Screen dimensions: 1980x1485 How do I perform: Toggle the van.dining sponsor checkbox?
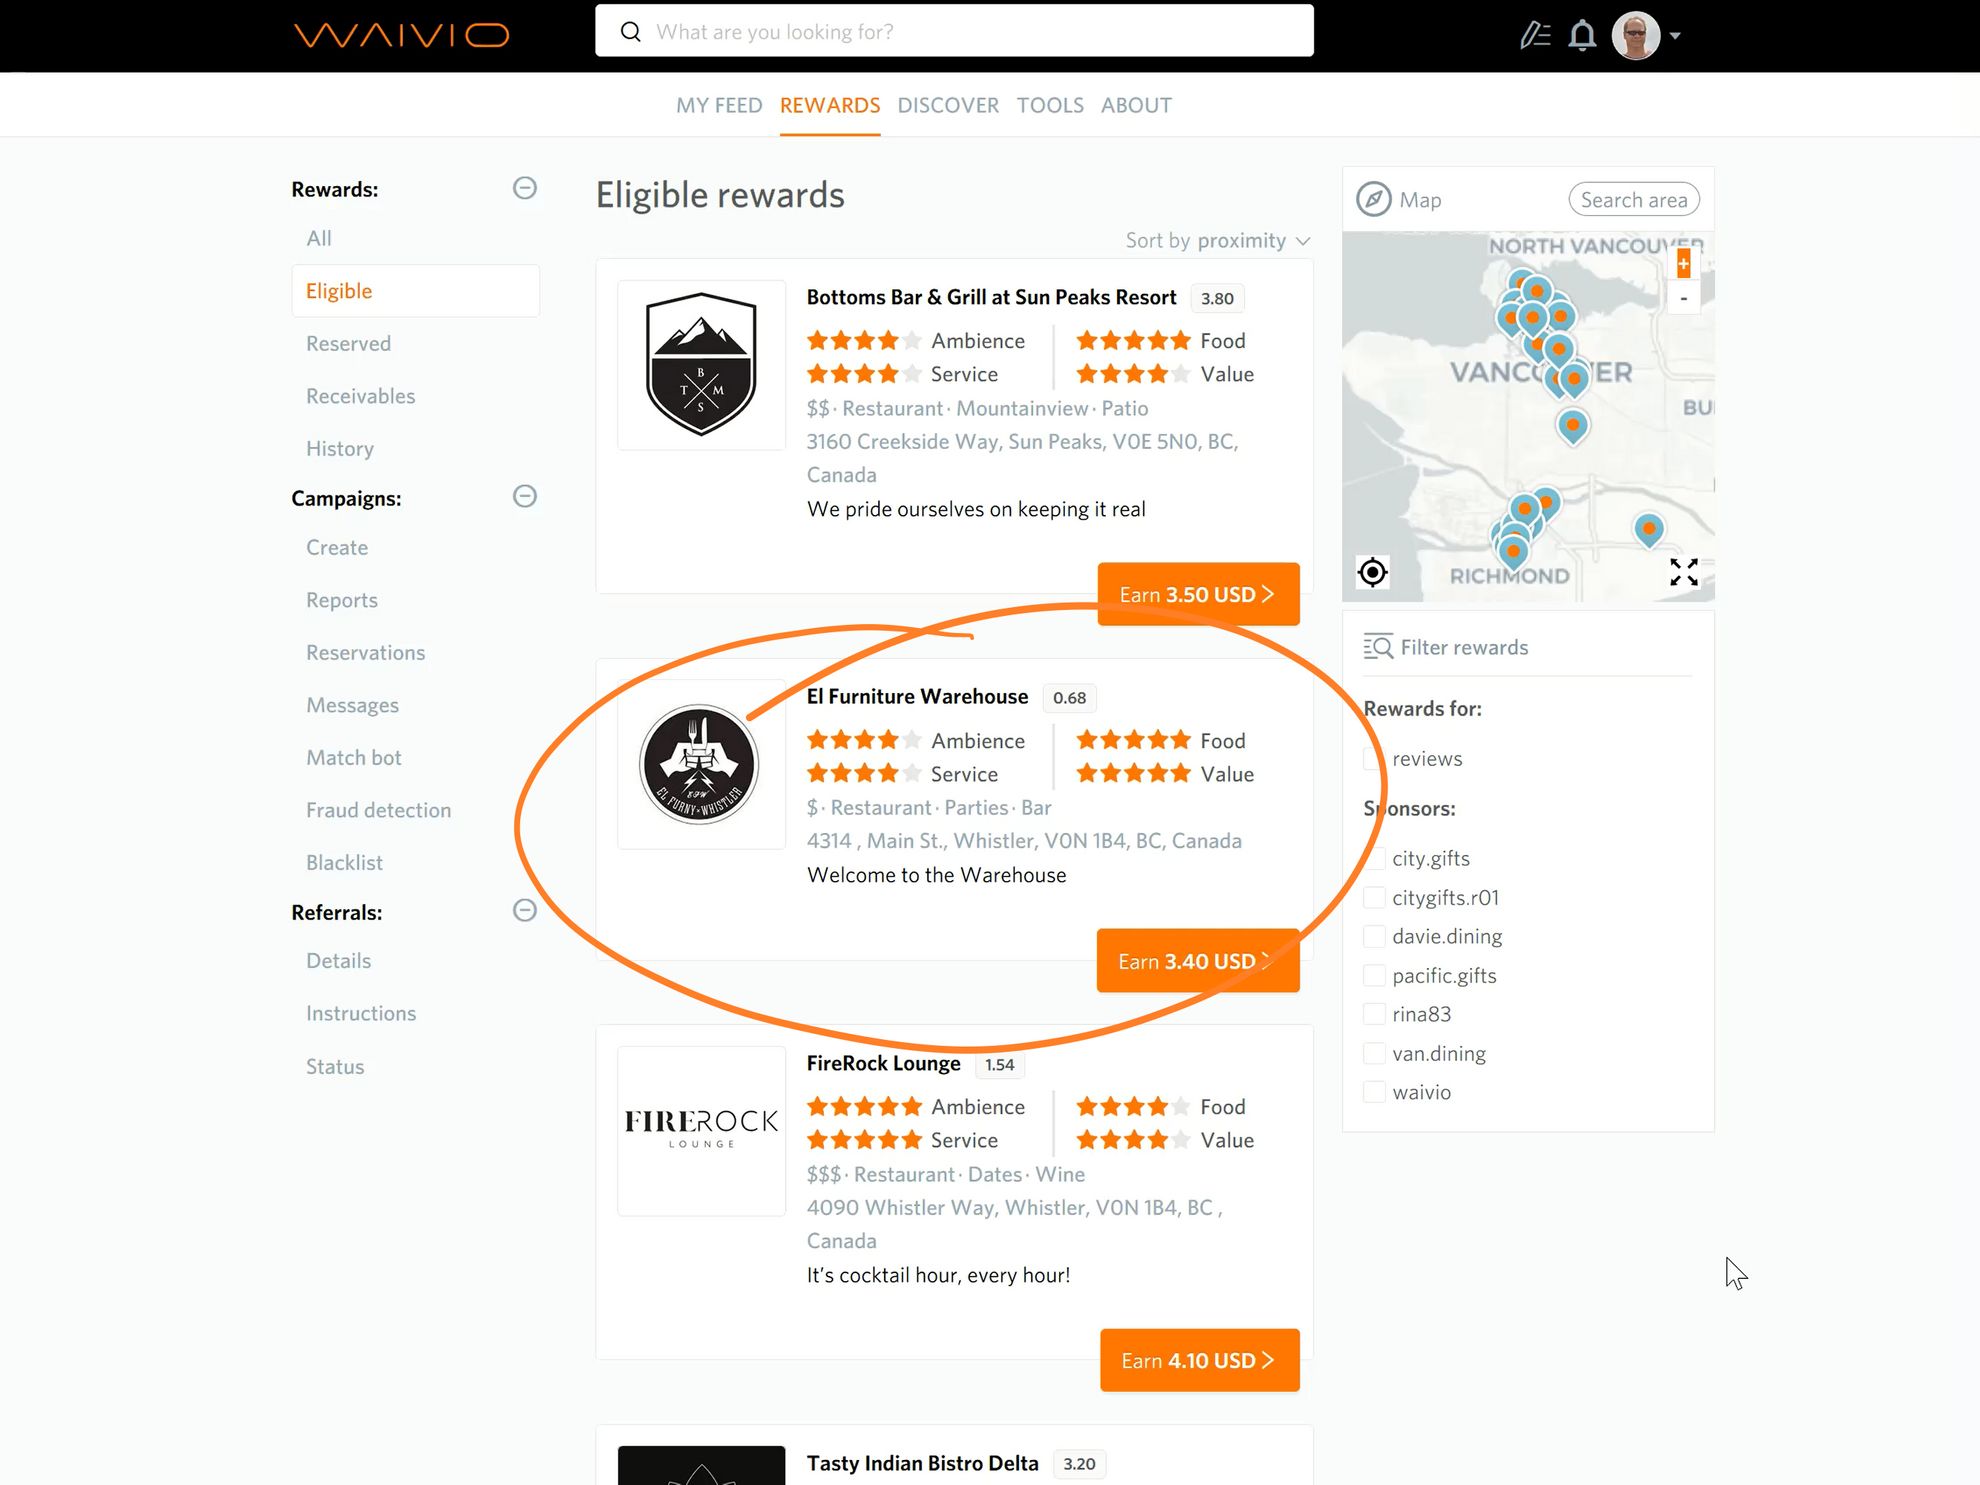point(1375,1053)
